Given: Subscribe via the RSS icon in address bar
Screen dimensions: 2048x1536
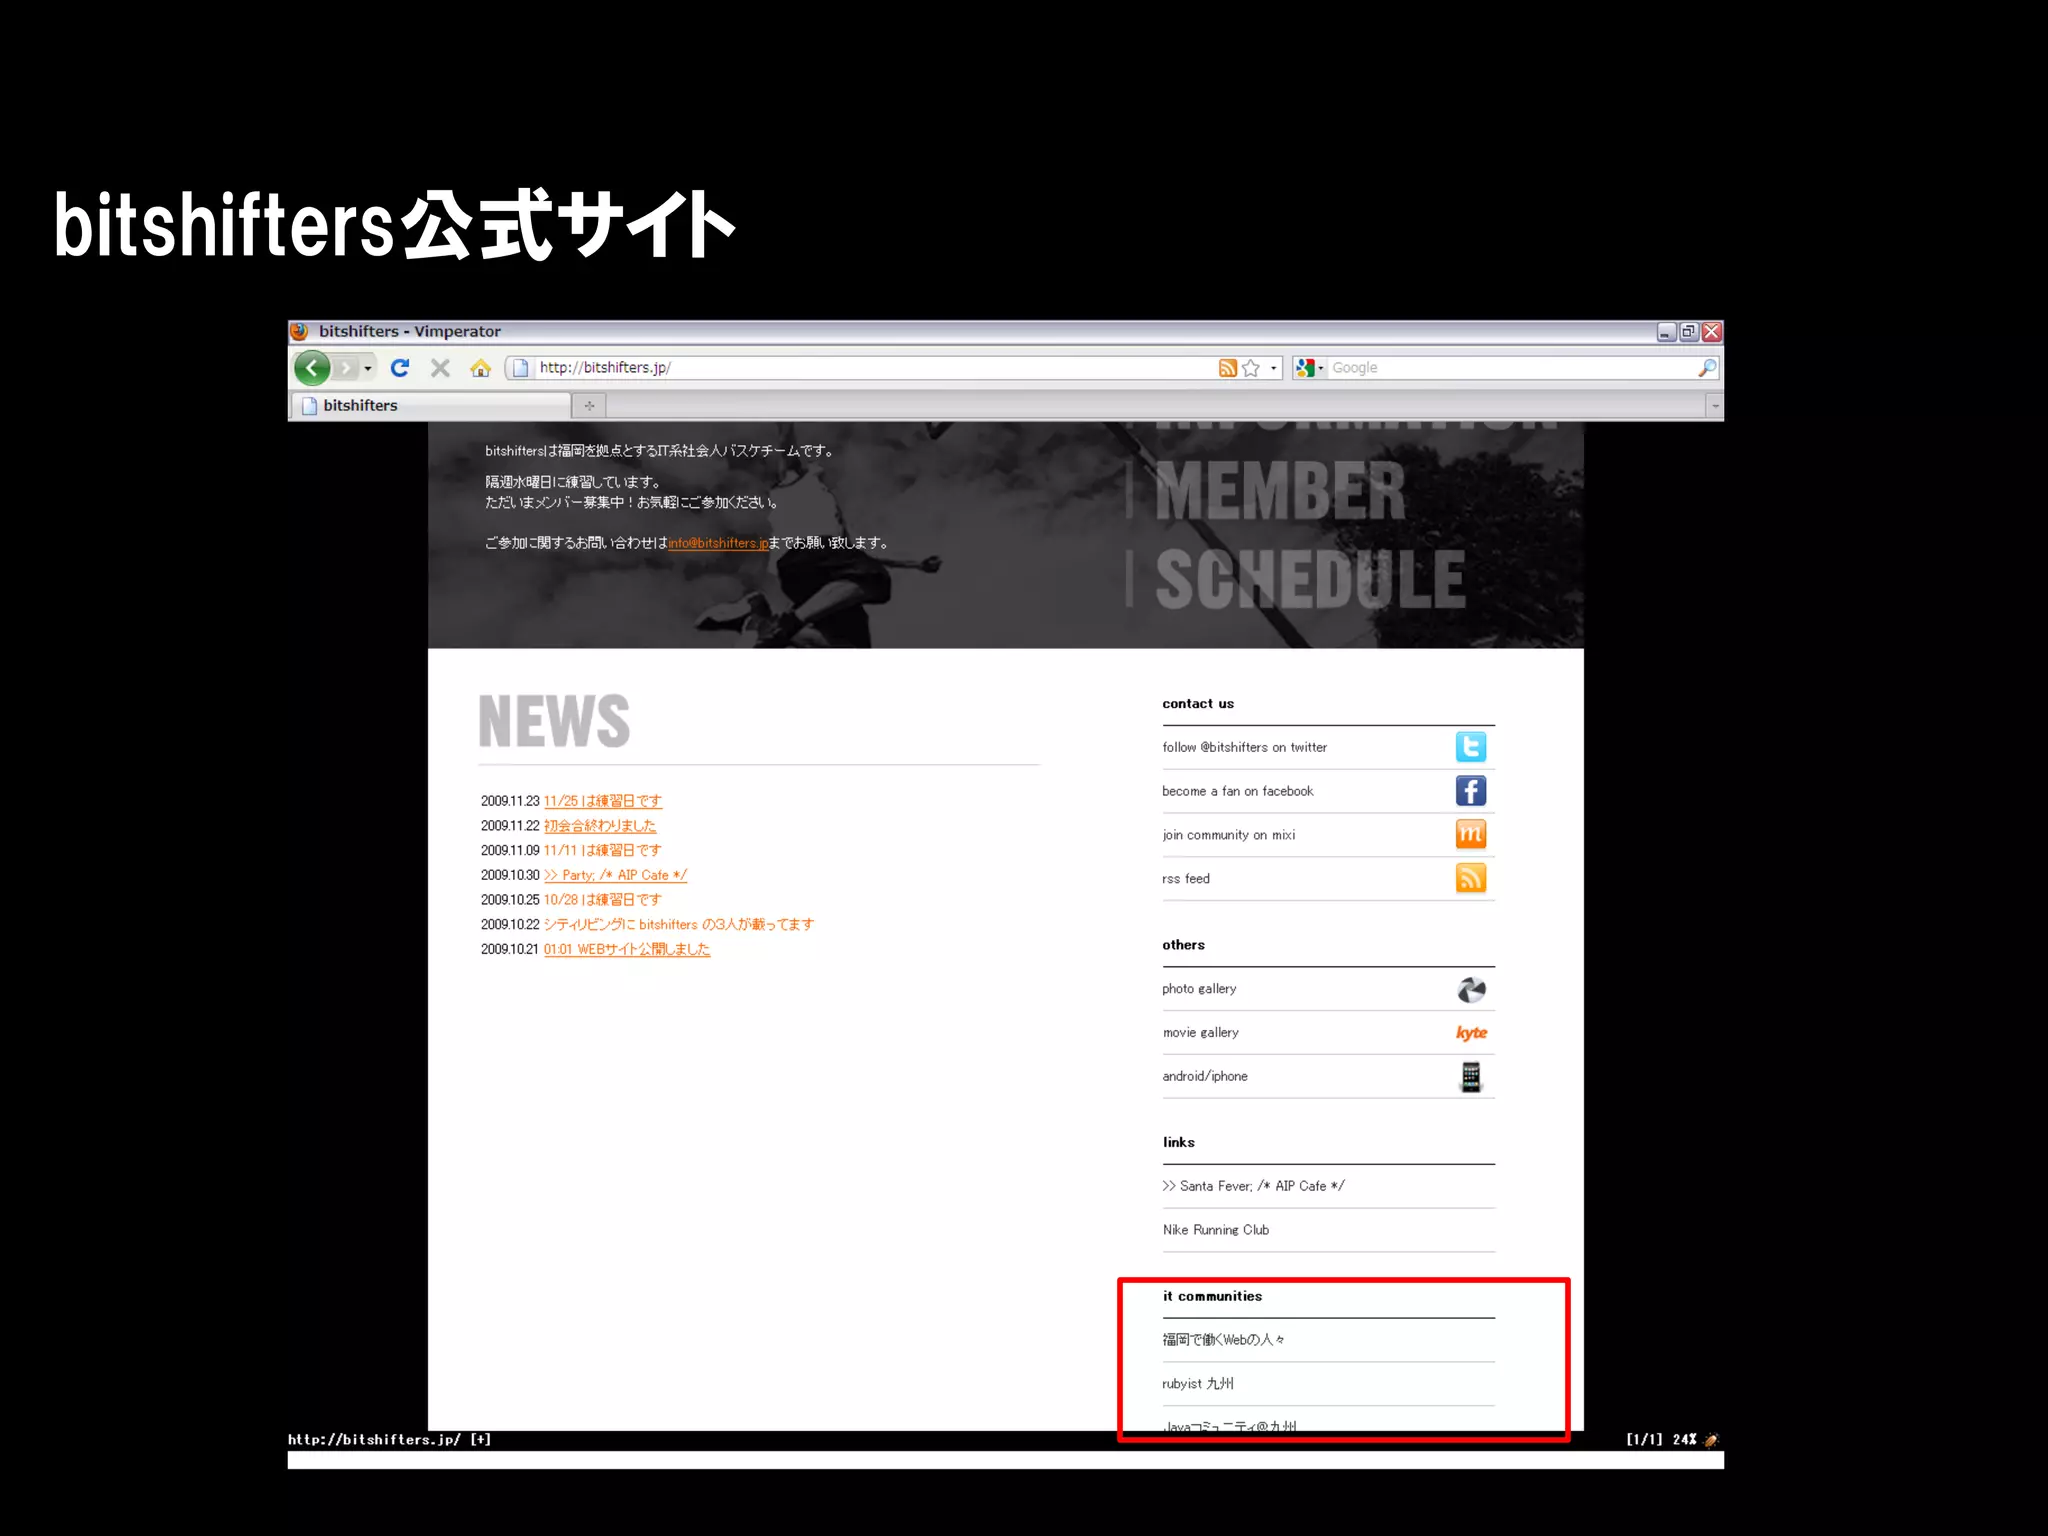Looking at the screenshot, I should [x=1227, y=368].
